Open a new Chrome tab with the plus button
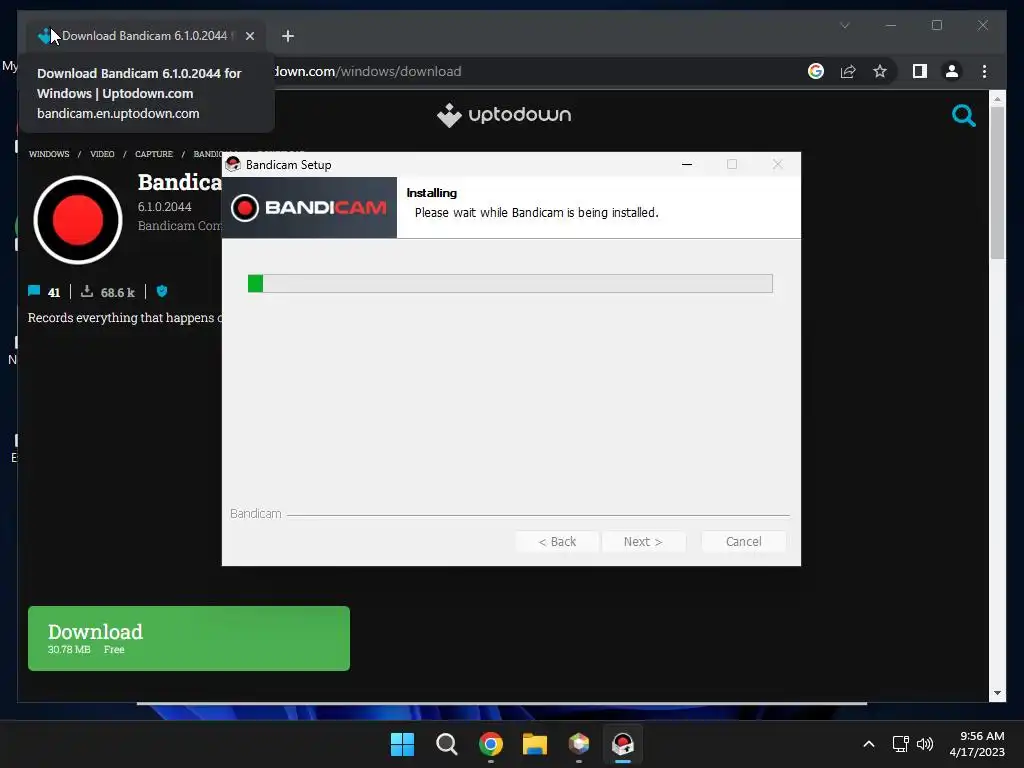The width and height of the screenshot is (1024, 768). point(288,36)
